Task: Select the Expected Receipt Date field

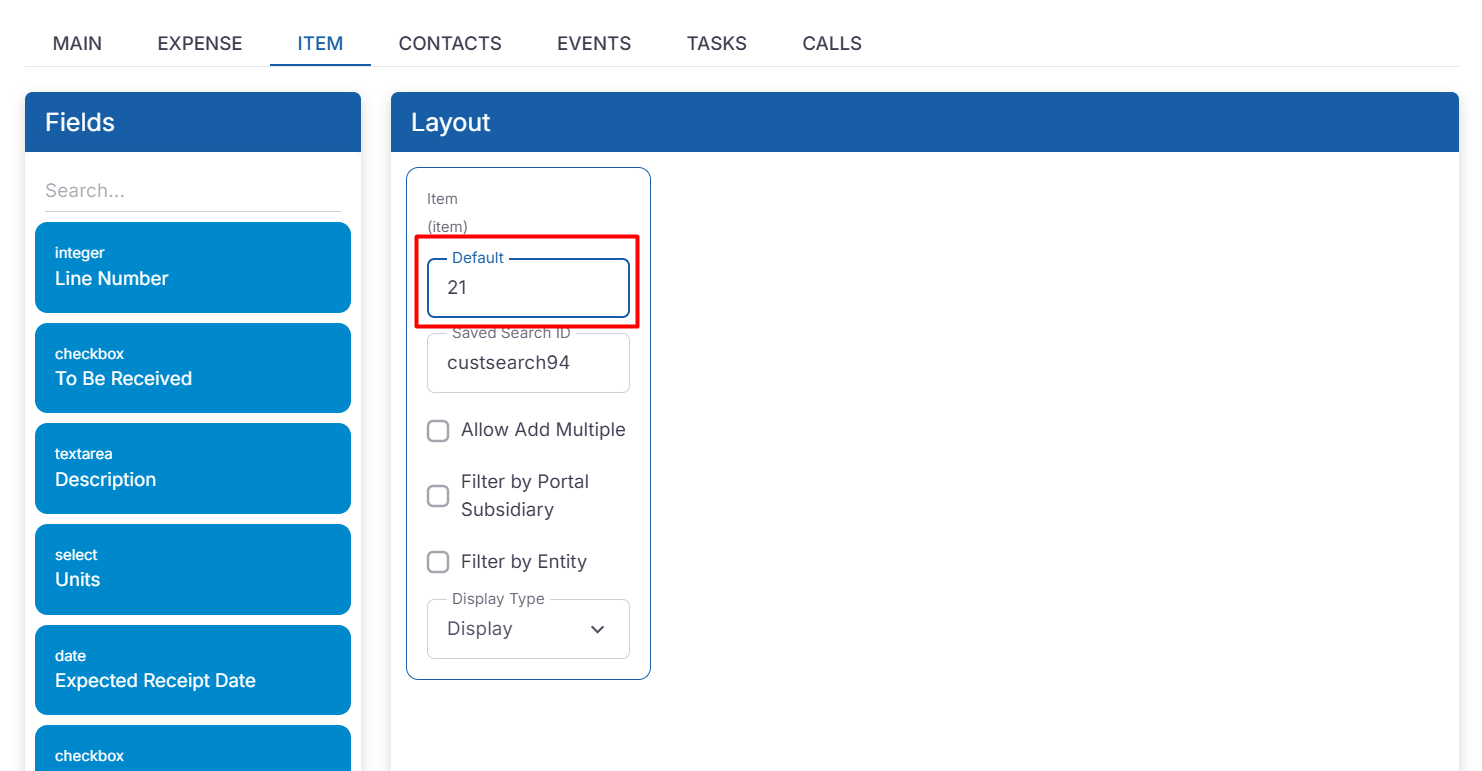Action: 193,670
